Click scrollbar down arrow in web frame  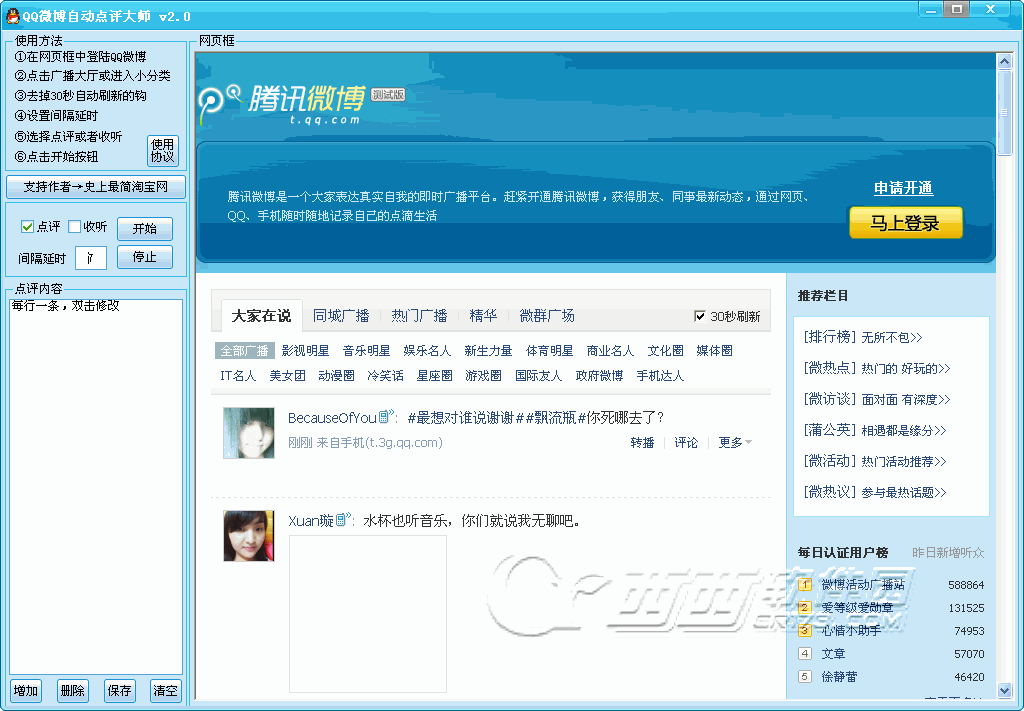1004,690
